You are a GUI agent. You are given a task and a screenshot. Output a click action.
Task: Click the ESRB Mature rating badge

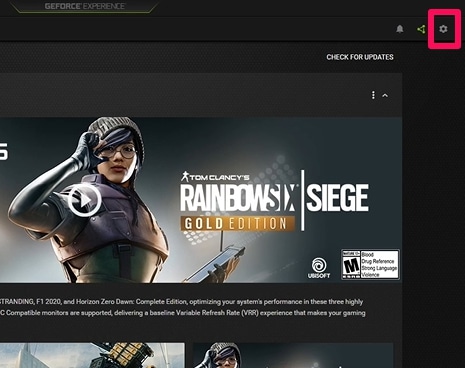[370, 264]
